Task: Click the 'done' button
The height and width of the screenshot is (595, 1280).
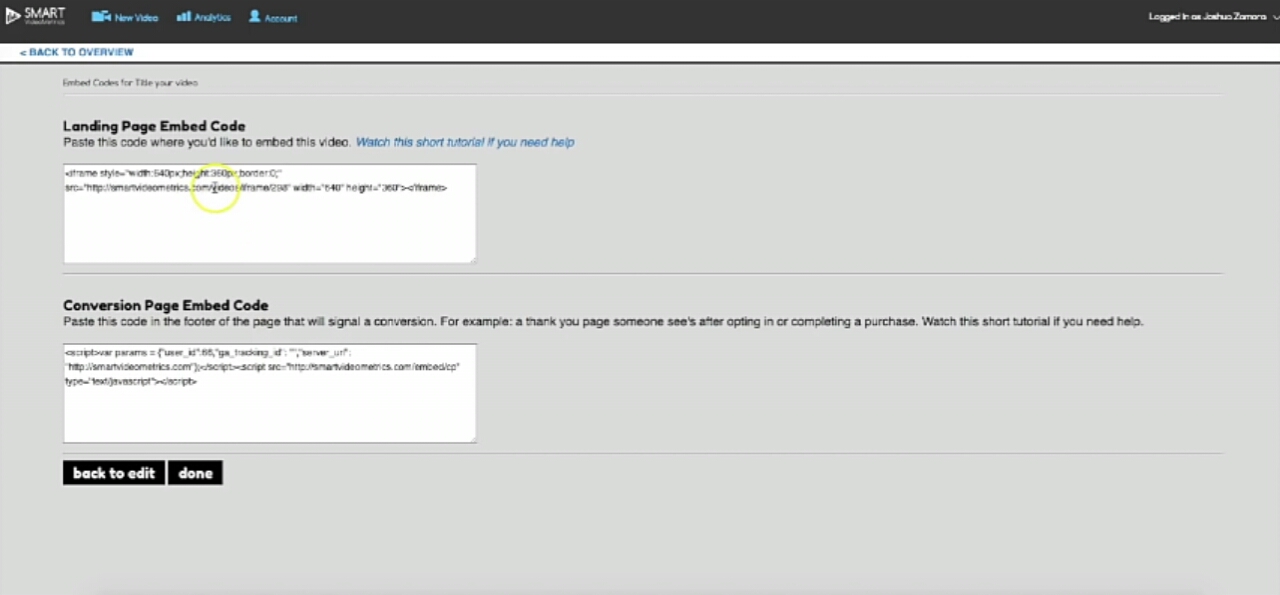Action: [195, 473]
